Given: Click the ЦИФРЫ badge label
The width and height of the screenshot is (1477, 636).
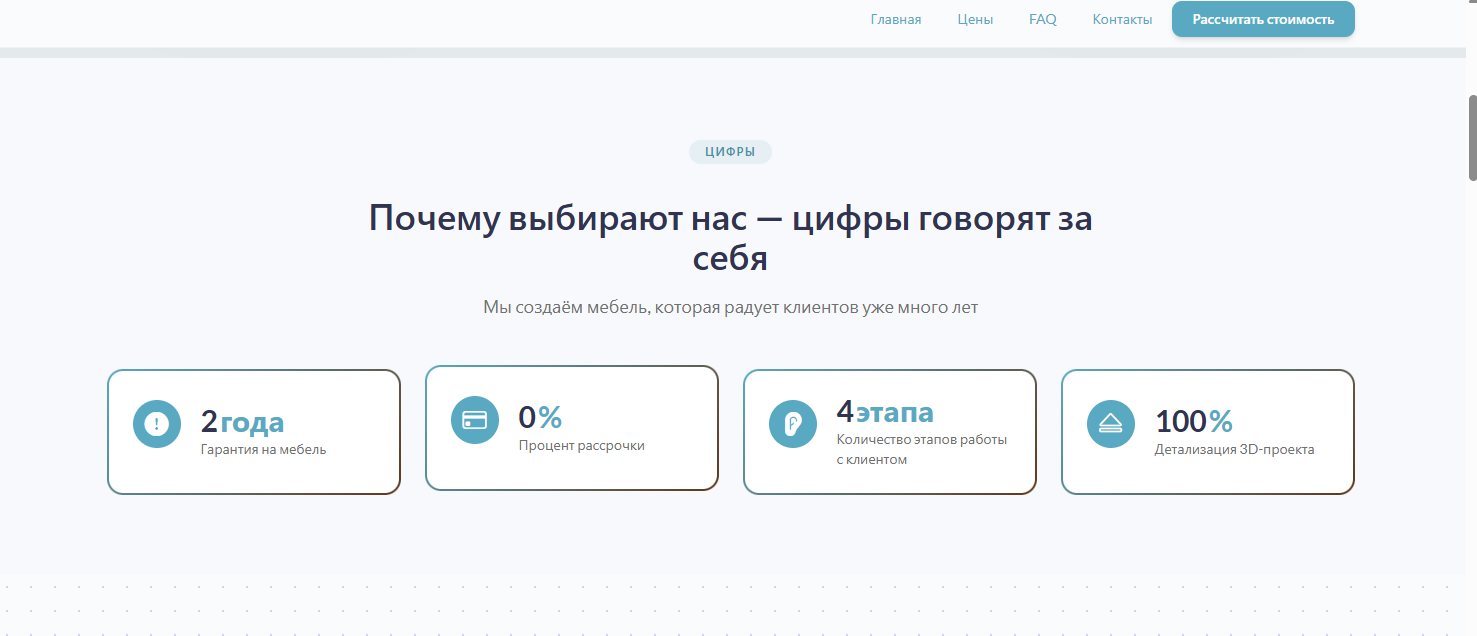Looking at the screenshot, I should pyautogui.click(x=730, y=152).
